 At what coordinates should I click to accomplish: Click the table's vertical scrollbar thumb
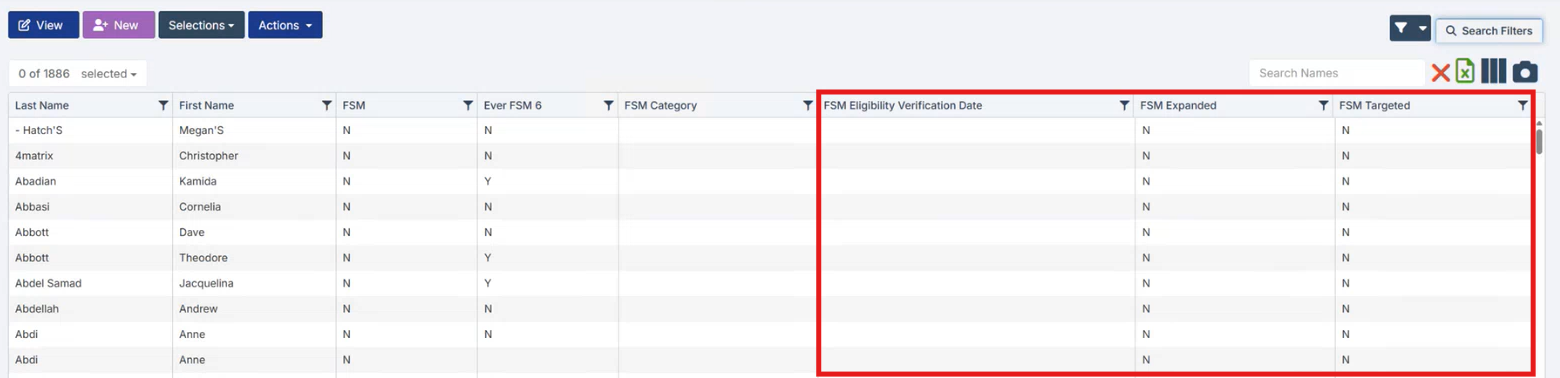pos(1539,140)
